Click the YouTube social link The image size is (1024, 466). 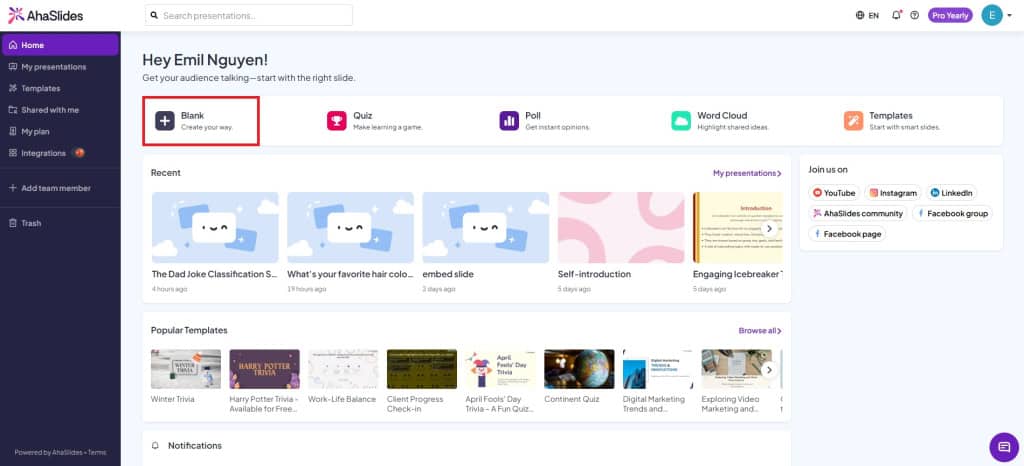pos(834,193)
